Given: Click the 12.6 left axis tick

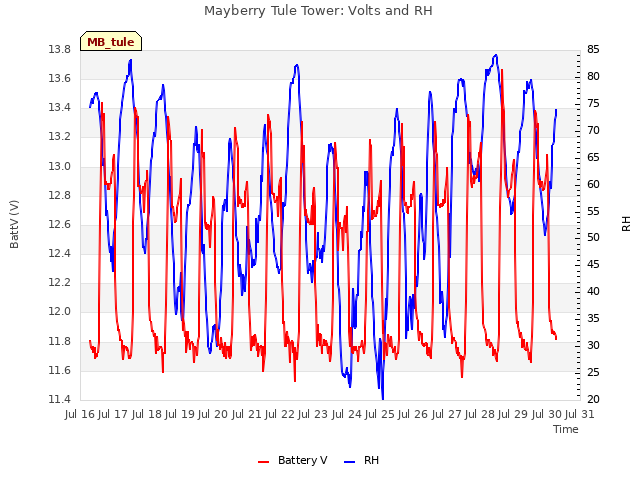Looking at the screenshot, I should [59, 224].
